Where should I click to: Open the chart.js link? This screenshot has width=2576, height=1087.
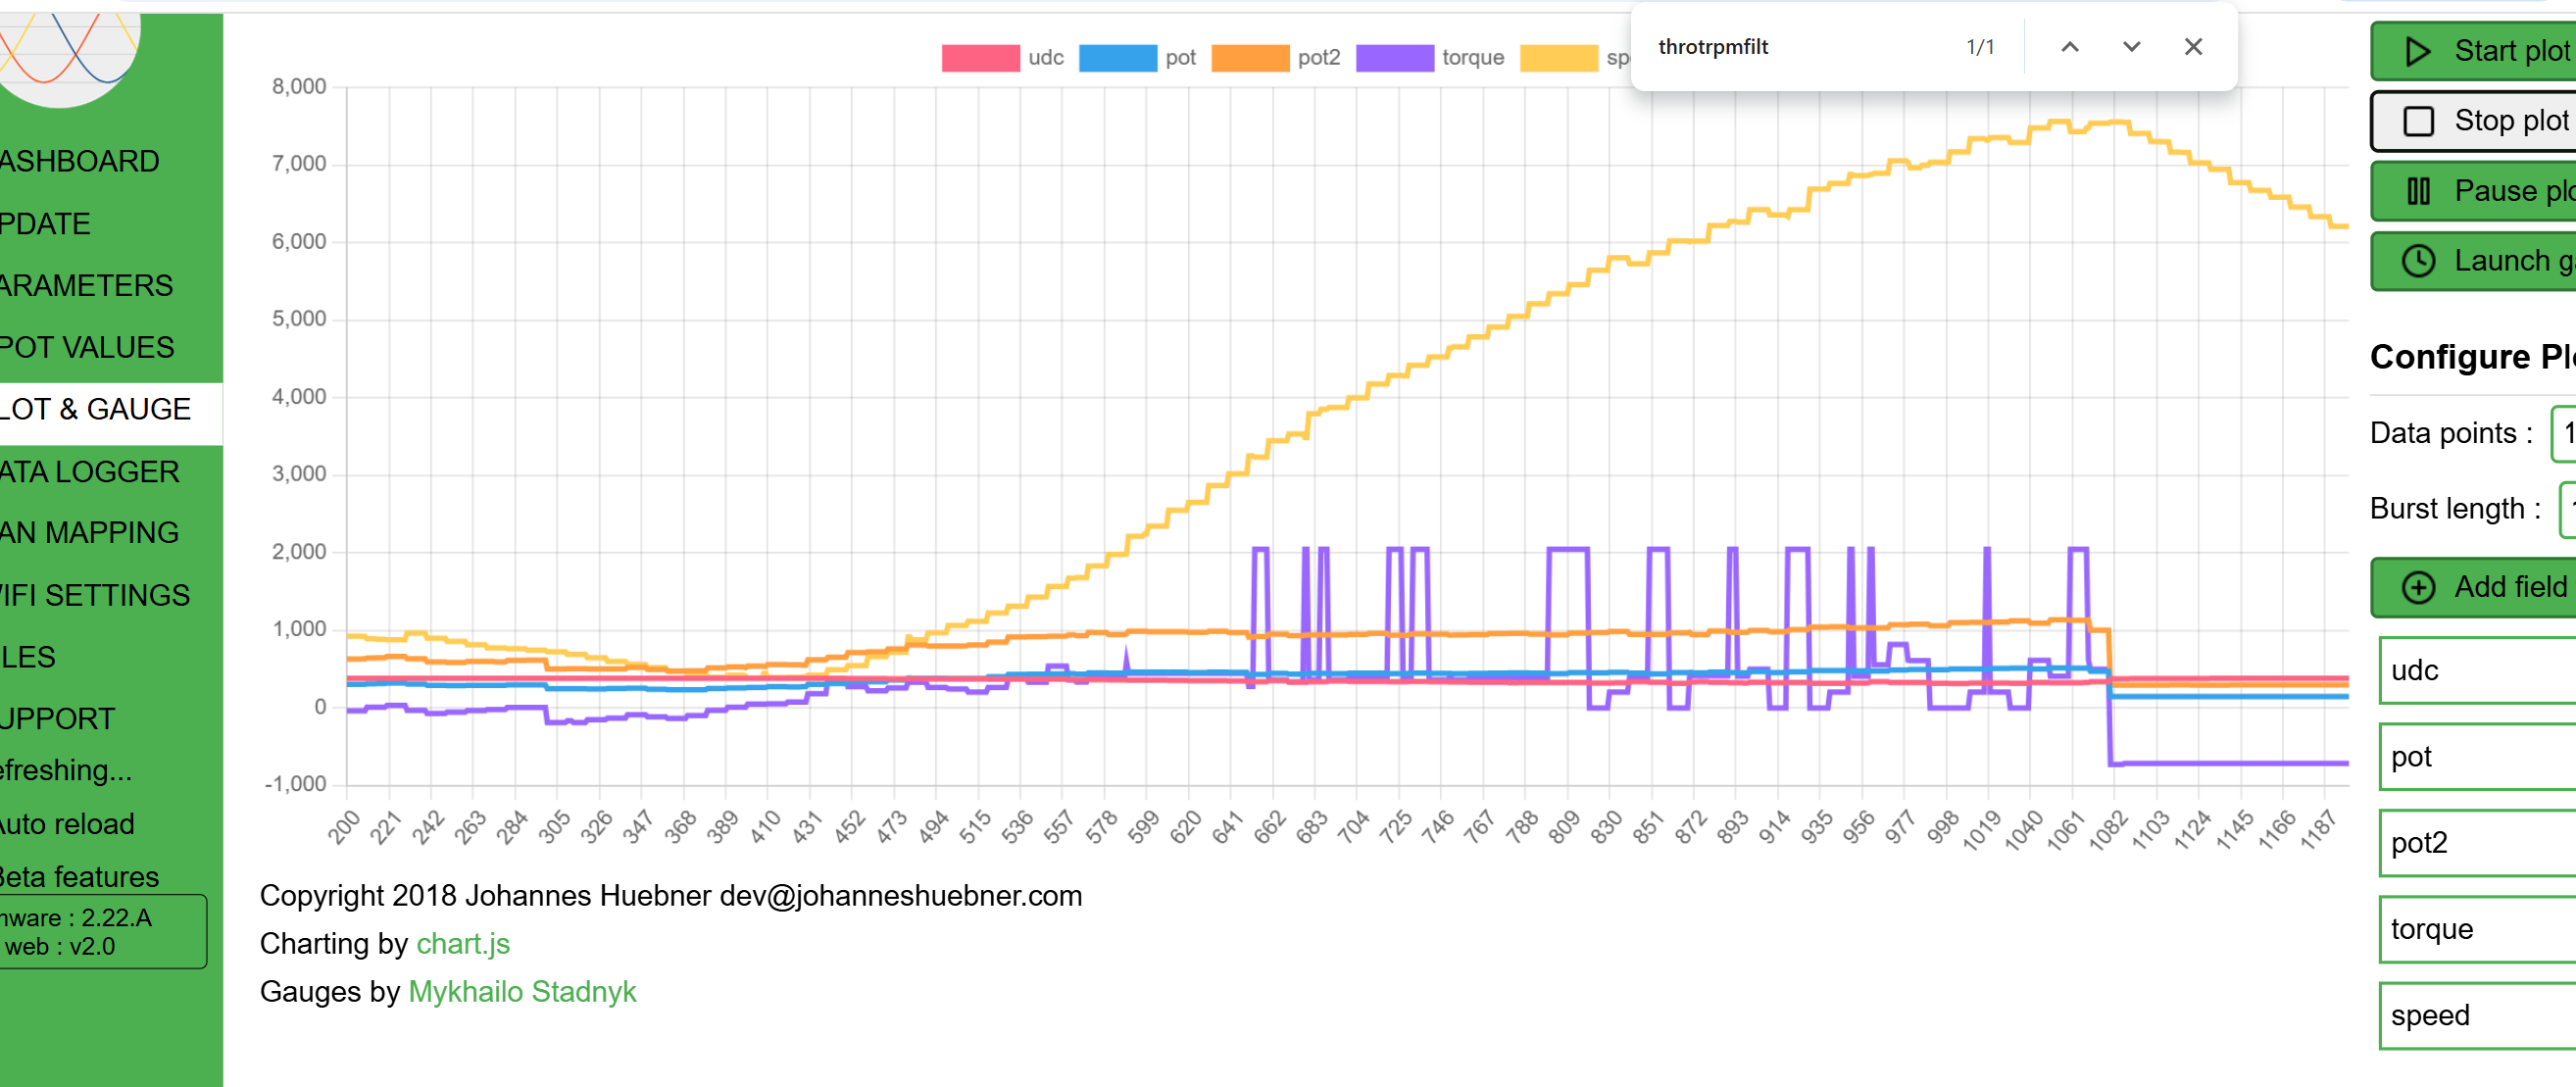pyautogui.click(x=462, y=944)
